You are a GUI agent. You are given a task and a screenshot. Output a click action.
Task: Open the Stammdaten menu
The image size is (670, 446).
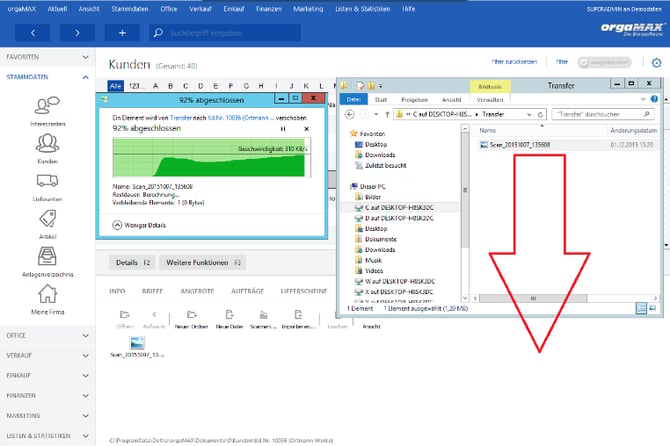pos(129,9)
